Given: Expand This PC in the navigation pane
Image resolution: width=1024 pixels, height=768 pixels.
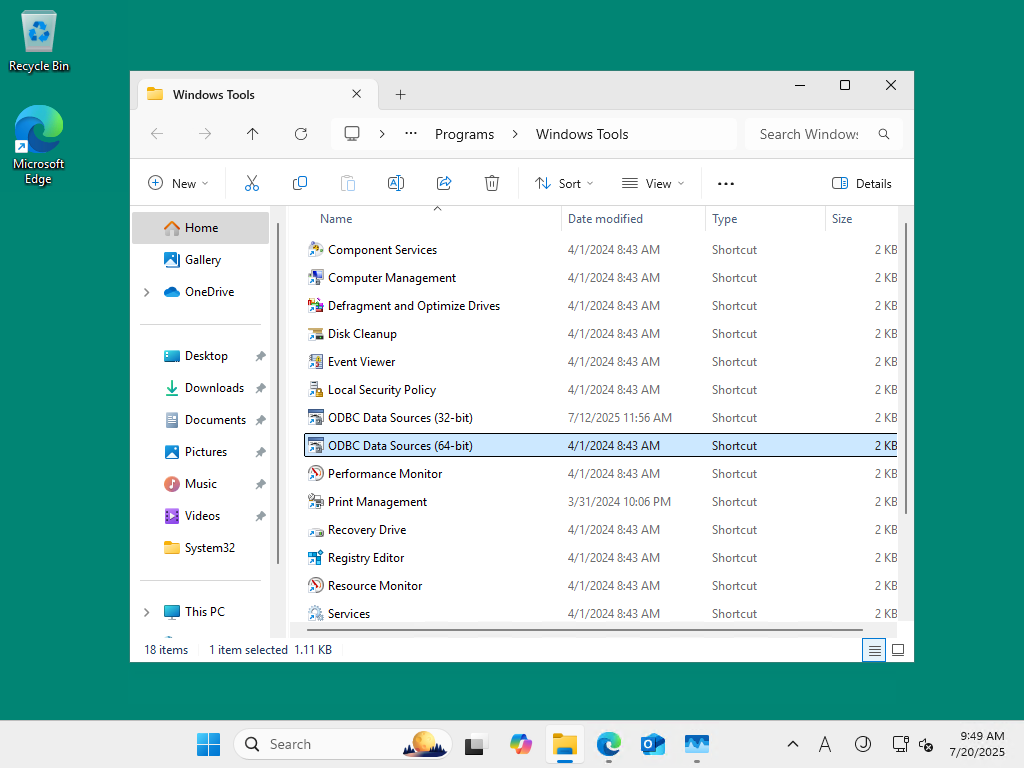Looking at the screenshot, I should (147, 612).
